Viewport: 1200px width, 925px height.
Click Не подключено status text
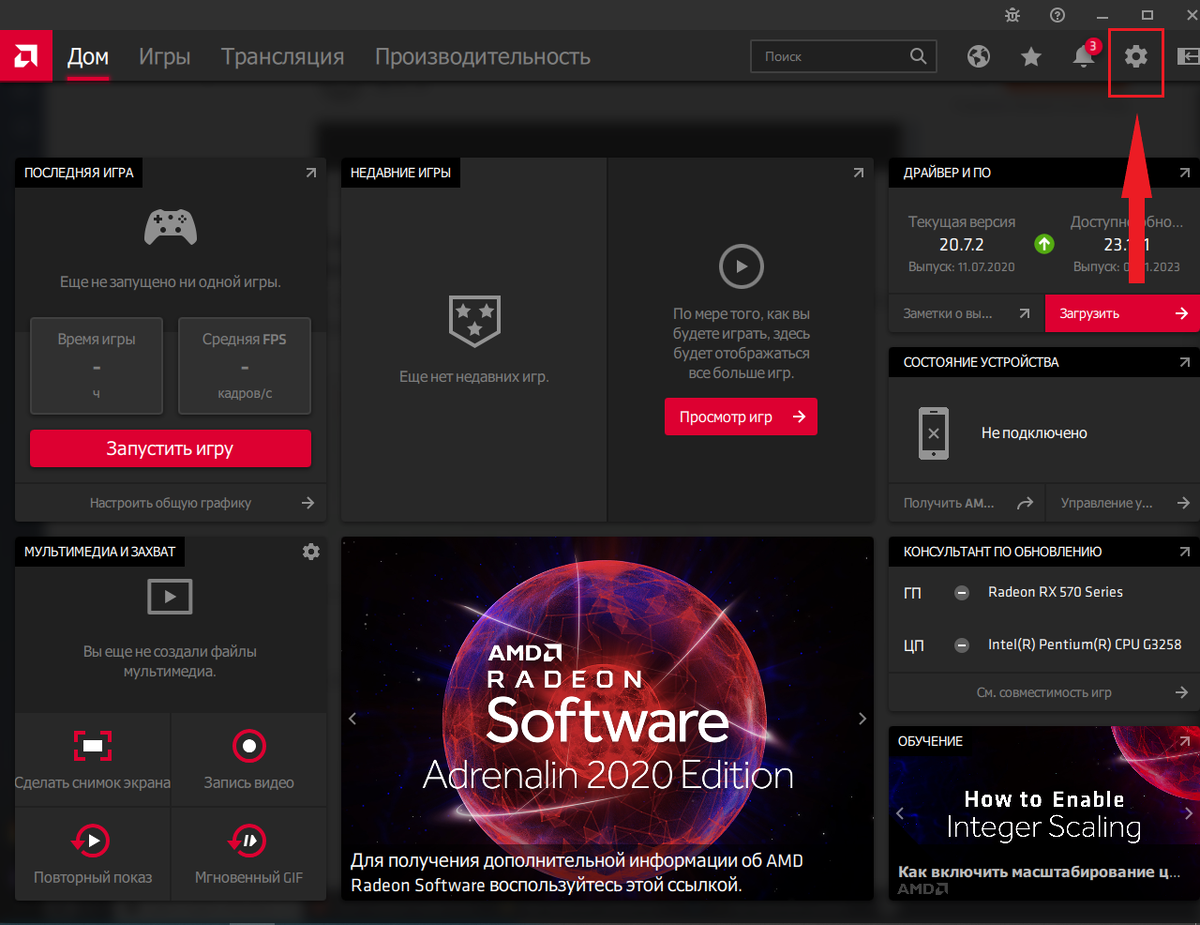1034,433
